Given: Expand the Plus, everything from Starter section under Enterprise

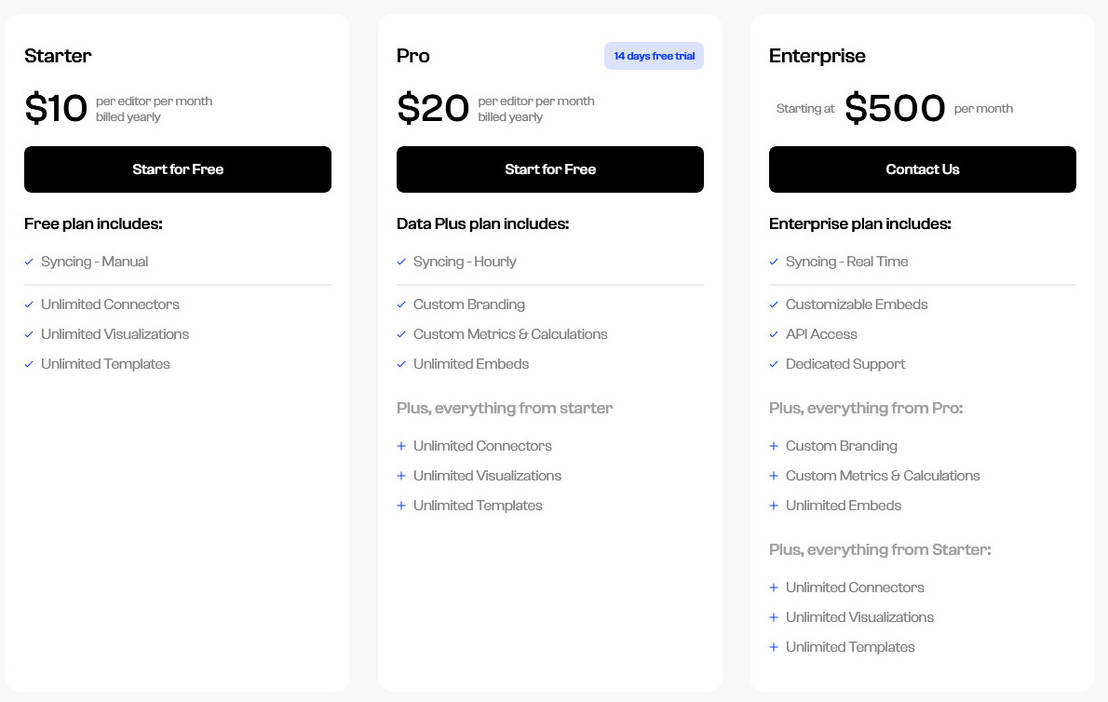Looking at the screenshot, I should 879,549.
